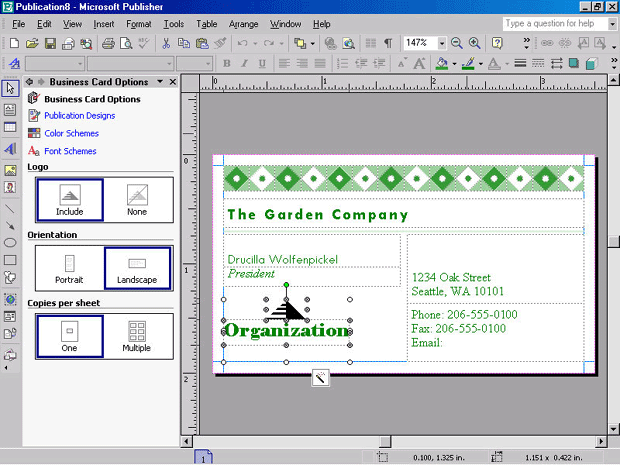Open the Line Color dropdown arrow
The height and width of the screenshot is (465, 620).
tap(481, 64)
